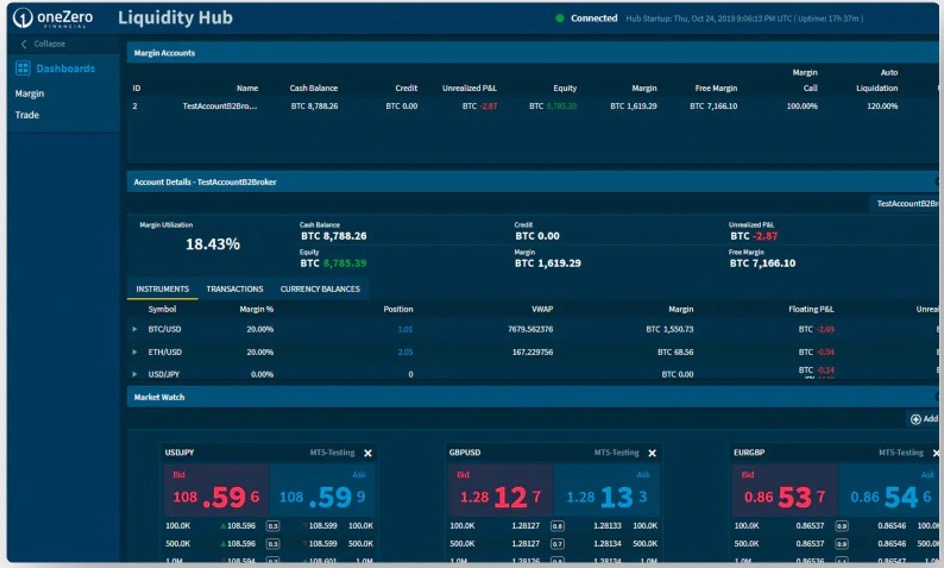Click the USDJPY tile MT5-Testing label

332,452
